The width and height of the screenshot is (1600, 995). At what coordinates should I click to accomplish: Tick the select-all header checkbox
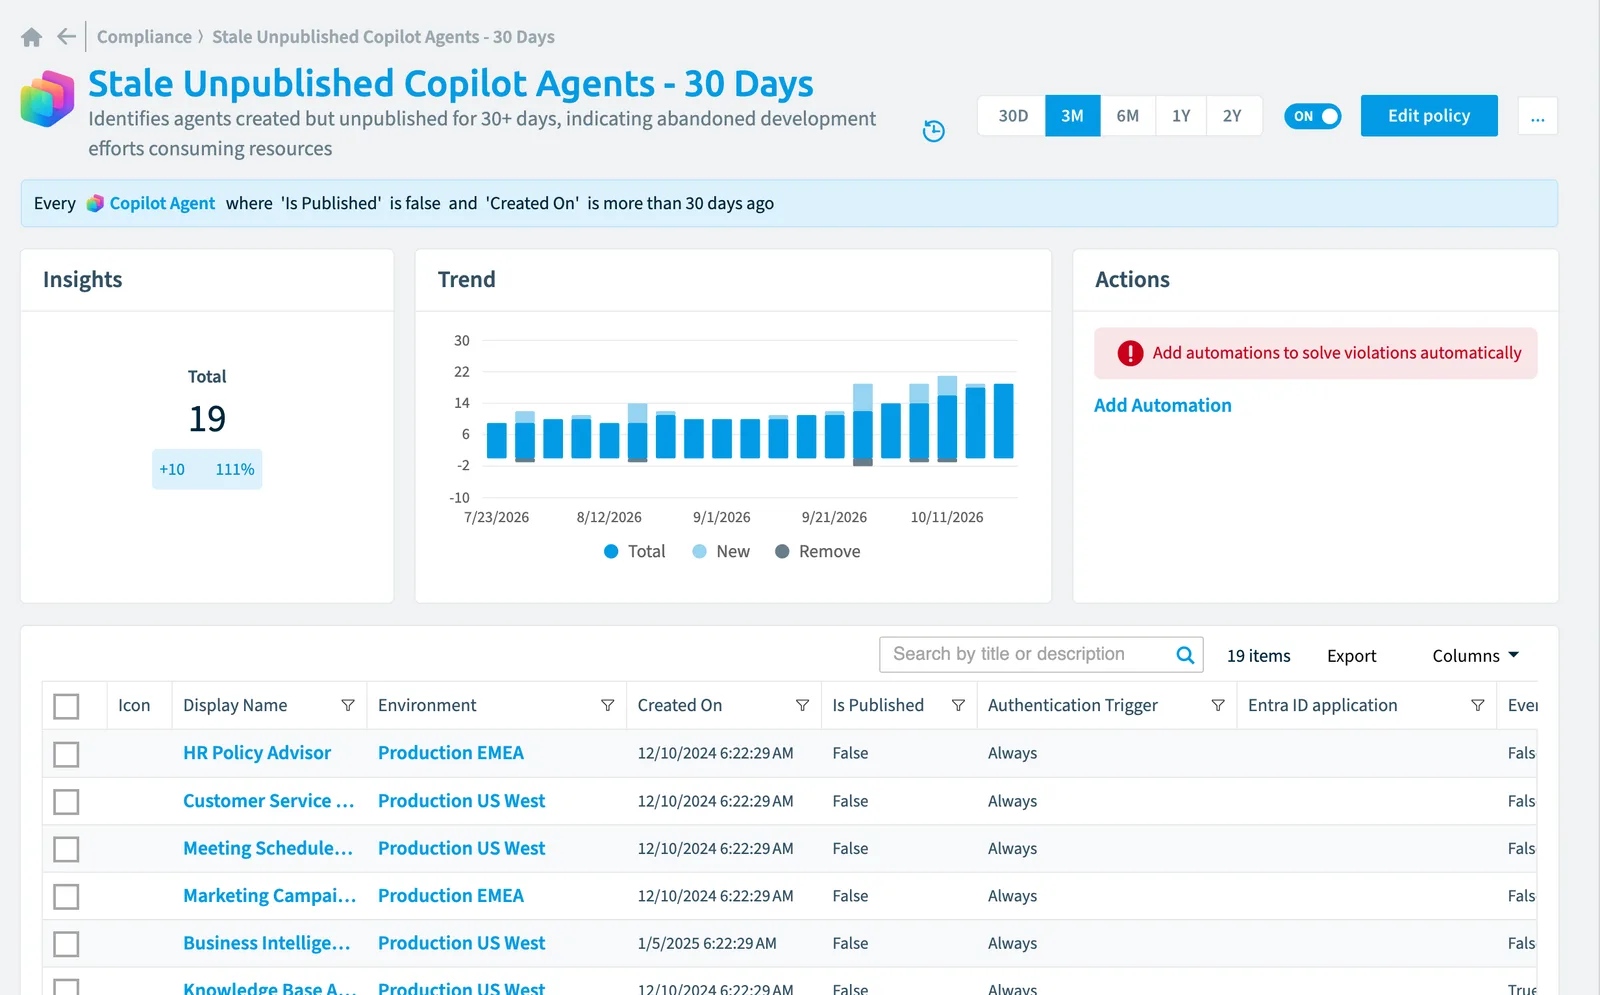66,706
